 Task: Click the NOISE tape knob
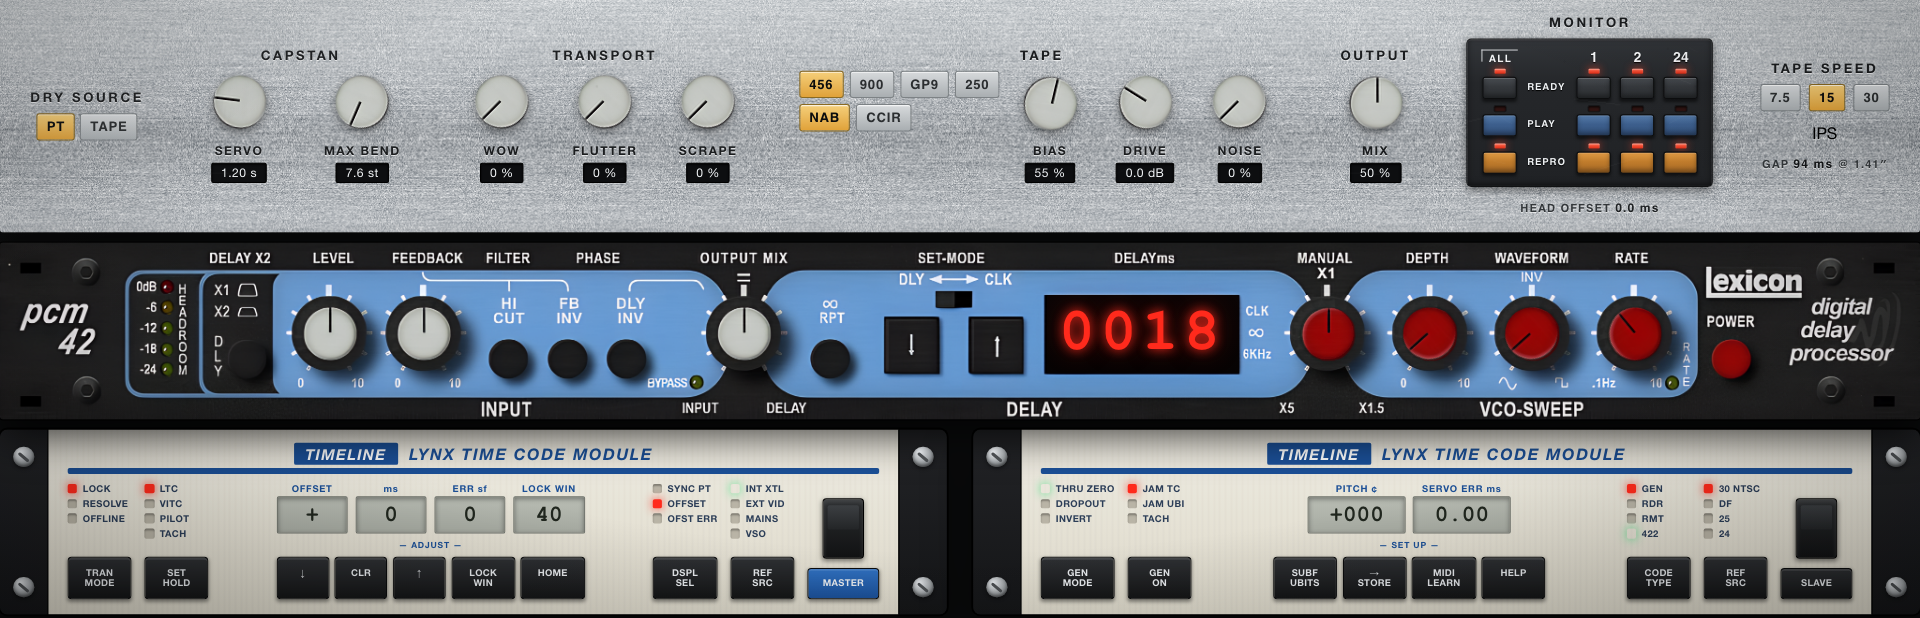click(1239, 102)
